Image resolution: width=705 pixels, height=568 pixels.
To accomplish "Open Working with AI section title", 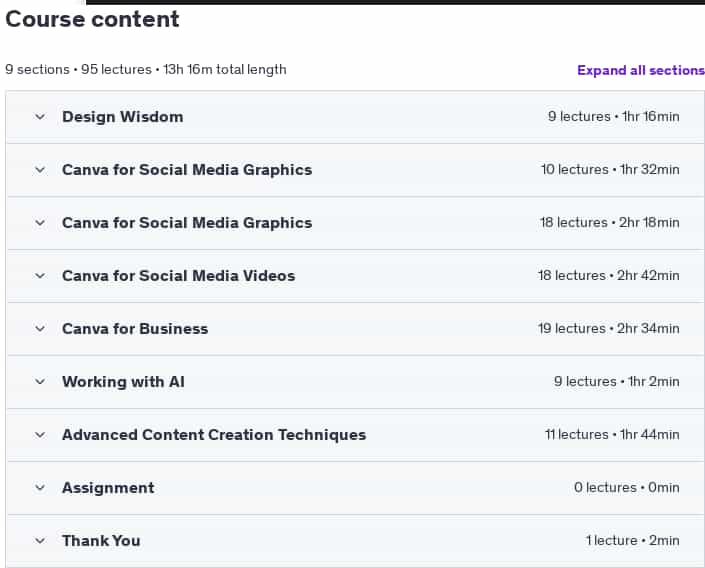I will click(123, 382).
